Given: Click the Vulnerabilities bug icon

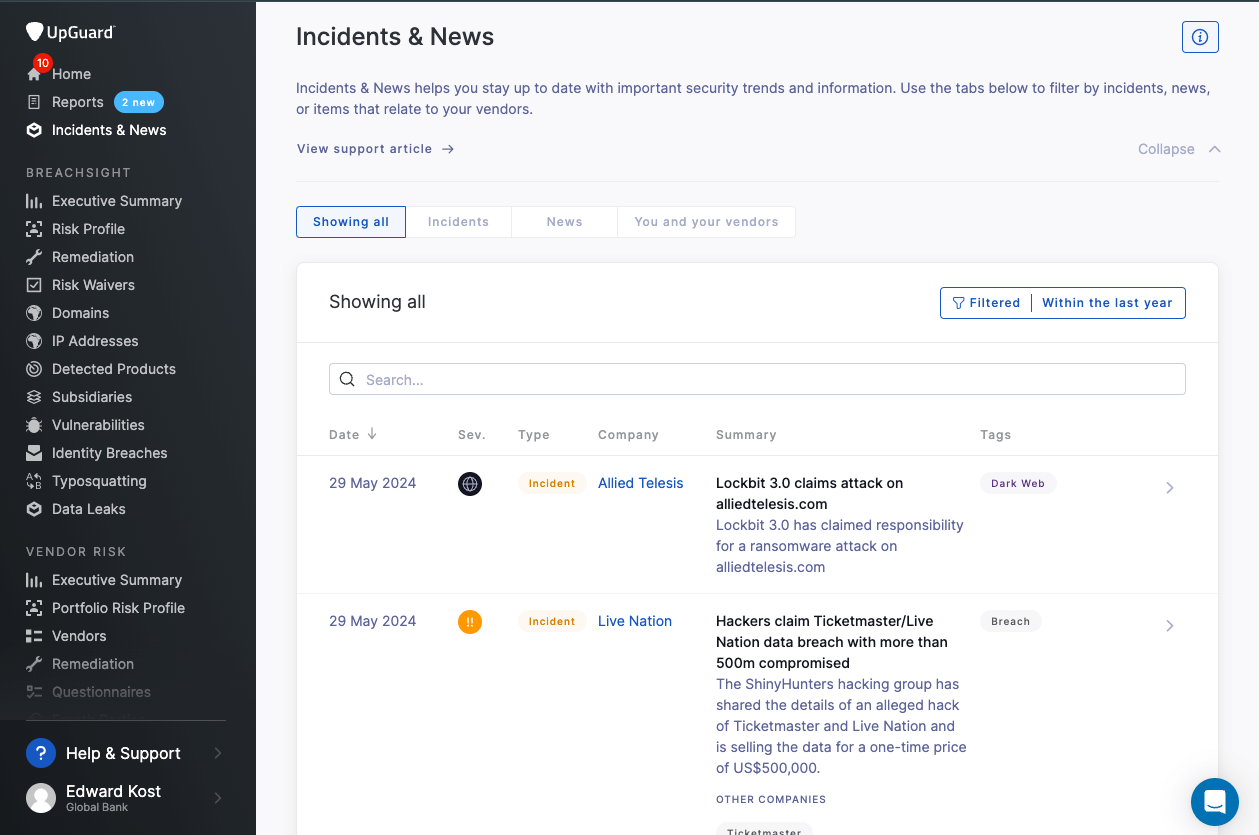Looking at the screenshot, I should [34, 425].
